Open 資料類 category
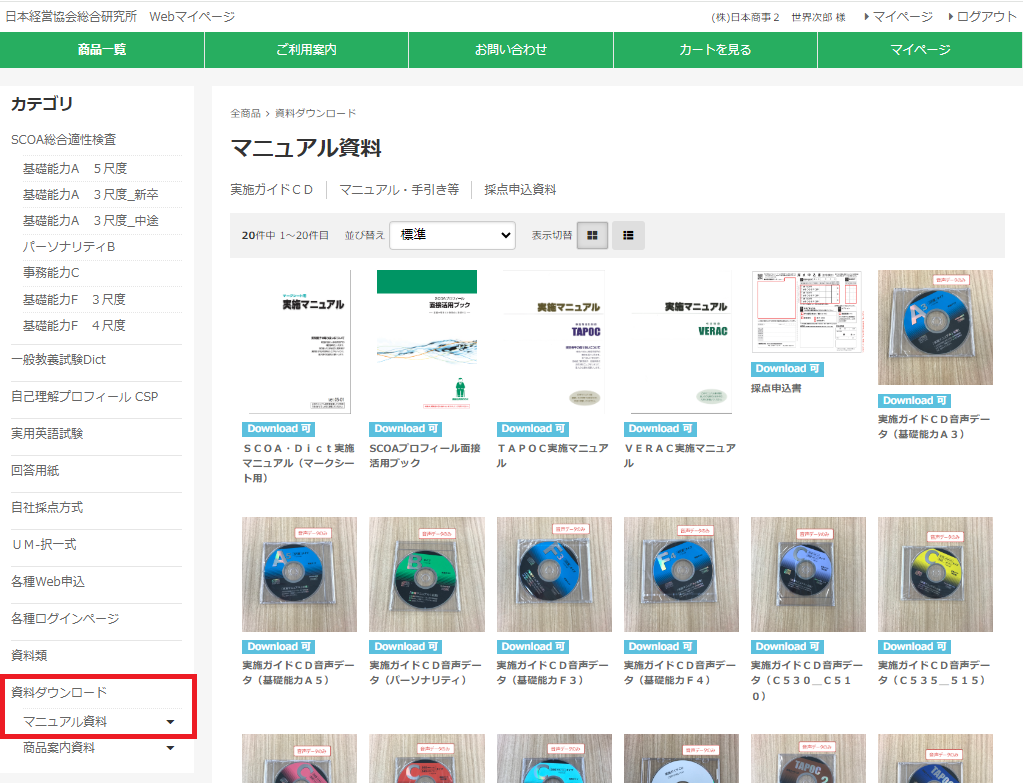This screenshot has width=1023, height=783. click(x=29, y=655)
